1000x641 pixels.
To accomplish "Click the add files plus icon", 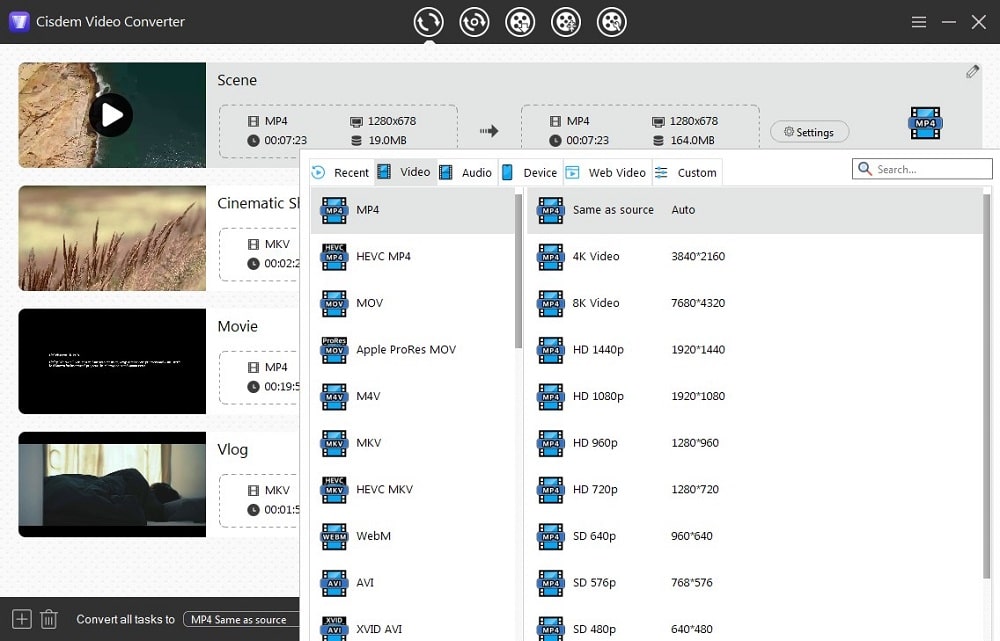I will click(x=21, y=619).
